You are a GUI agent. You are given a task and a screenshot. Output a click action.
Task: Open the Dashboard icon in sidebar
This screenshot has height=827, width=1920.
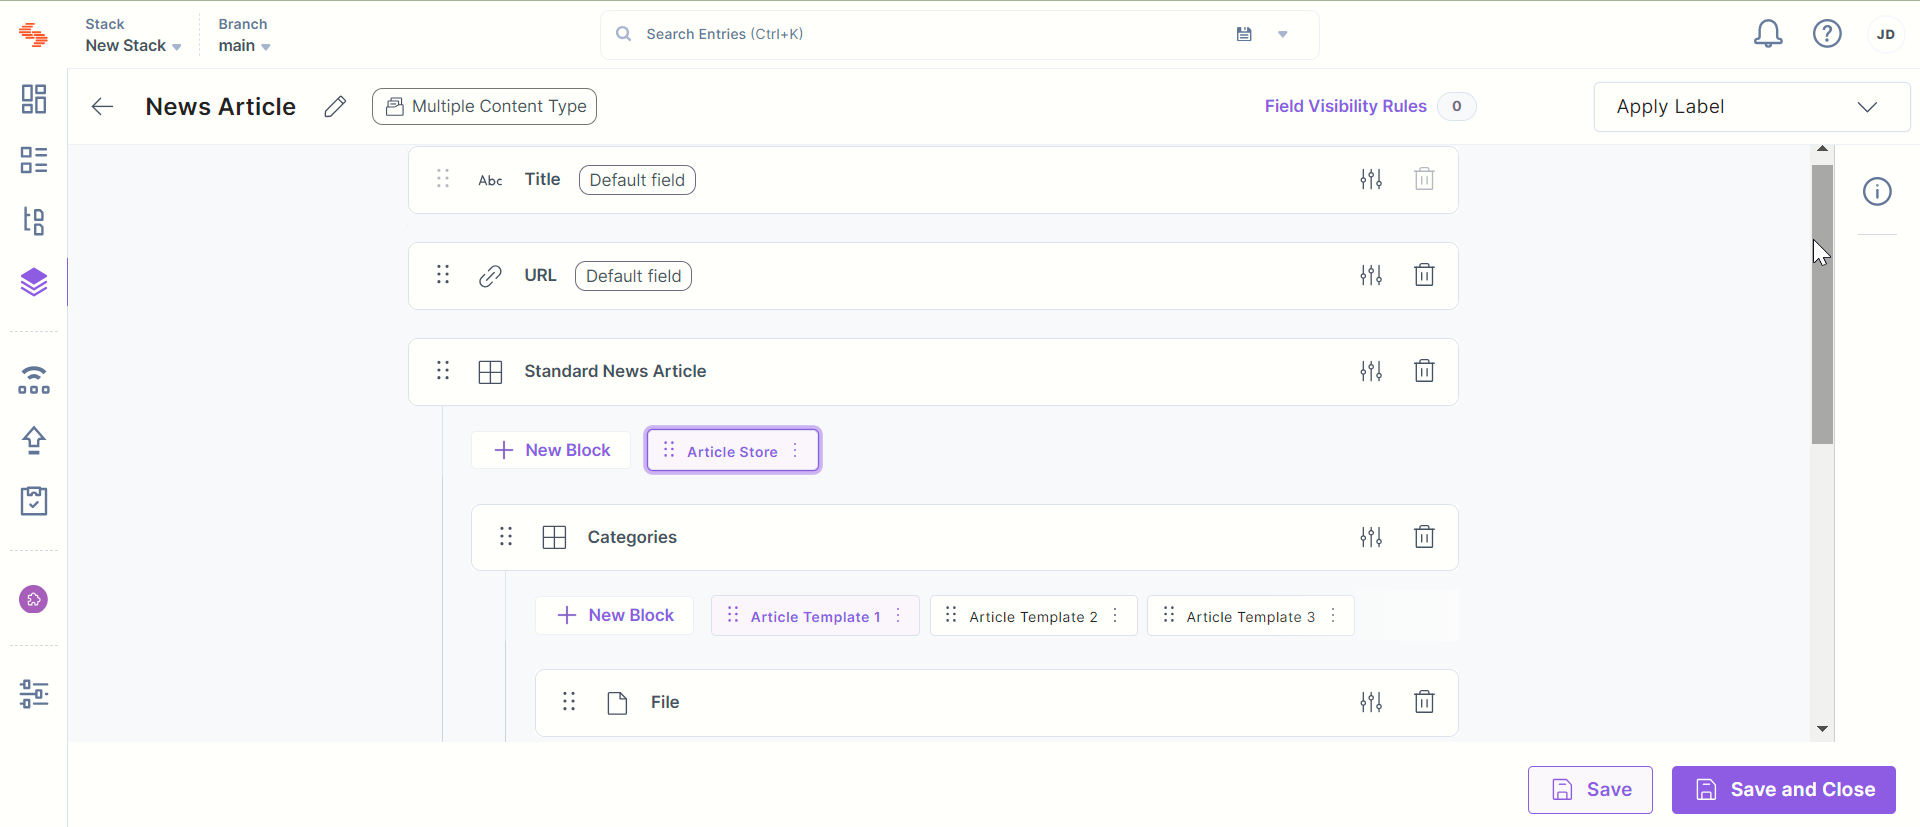pos(34,99)
